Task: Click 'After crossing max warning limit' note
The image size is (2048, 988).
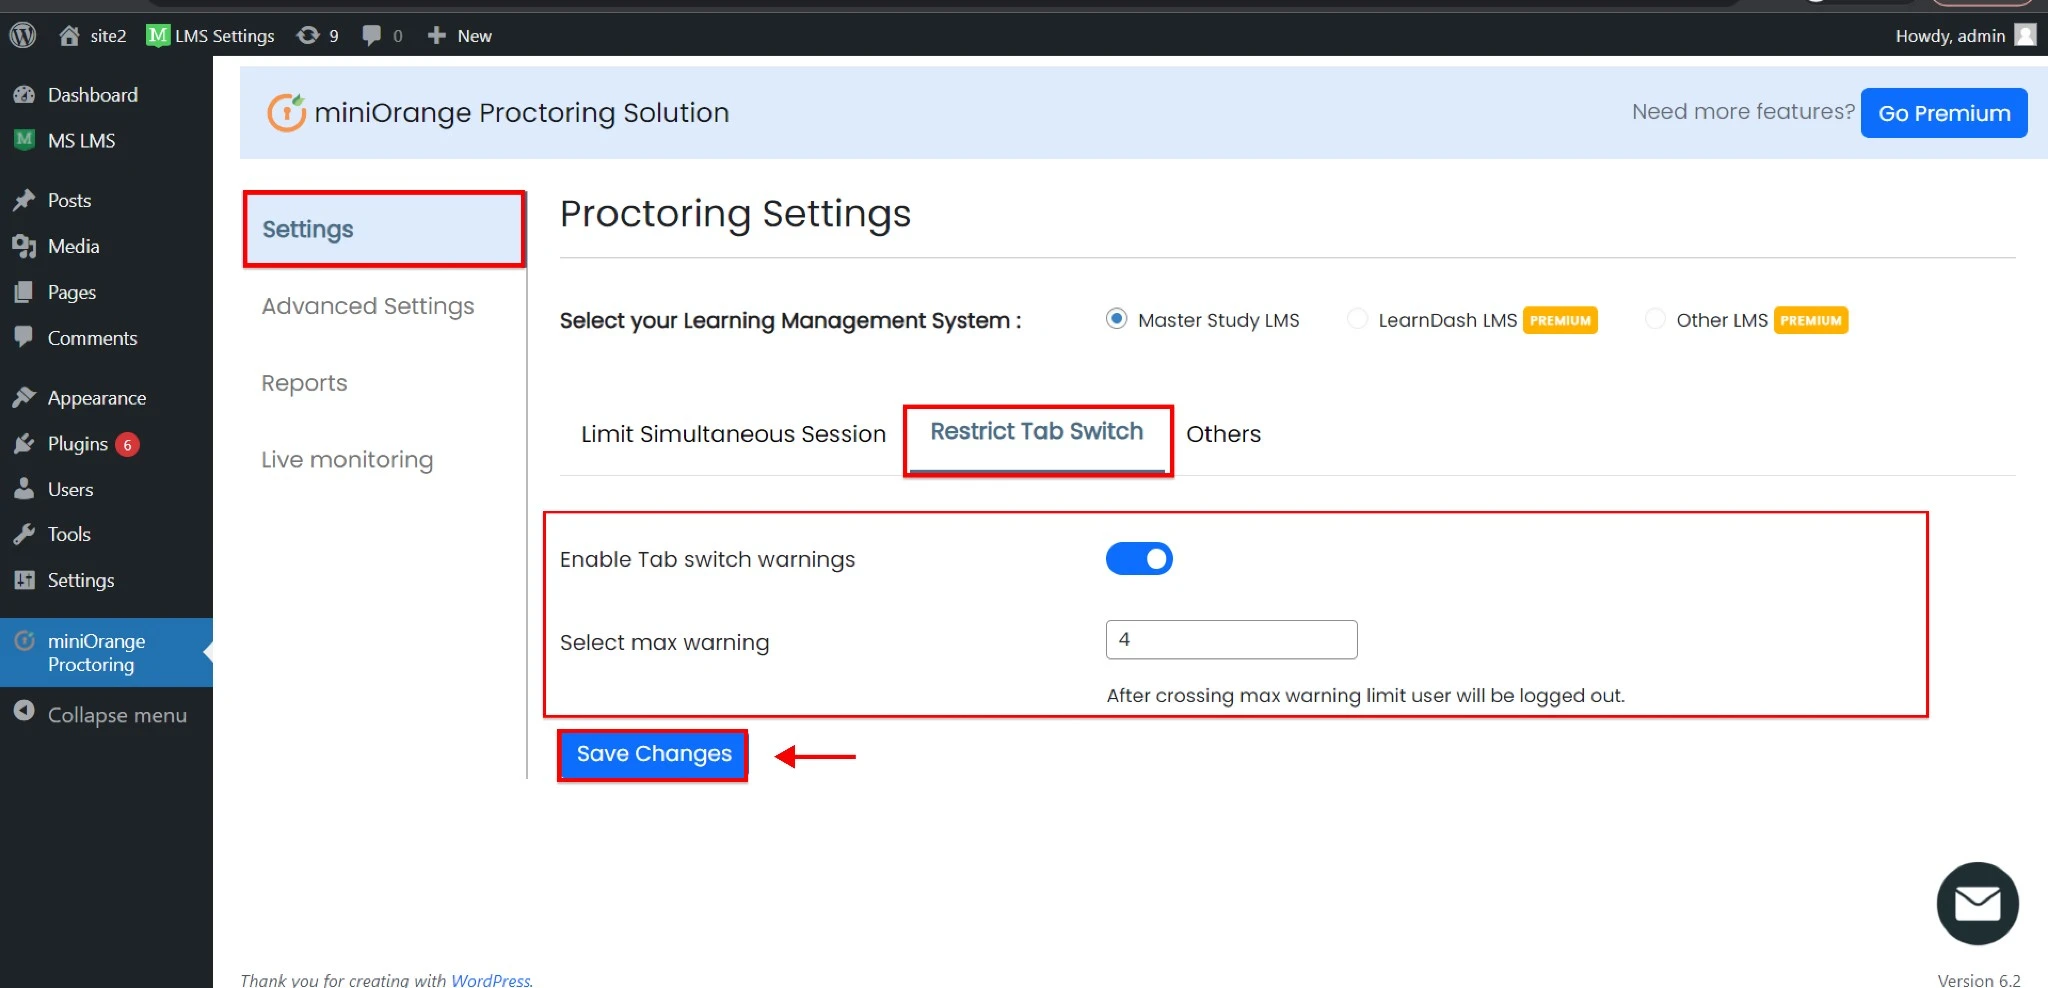Action: coord(1365,695)
